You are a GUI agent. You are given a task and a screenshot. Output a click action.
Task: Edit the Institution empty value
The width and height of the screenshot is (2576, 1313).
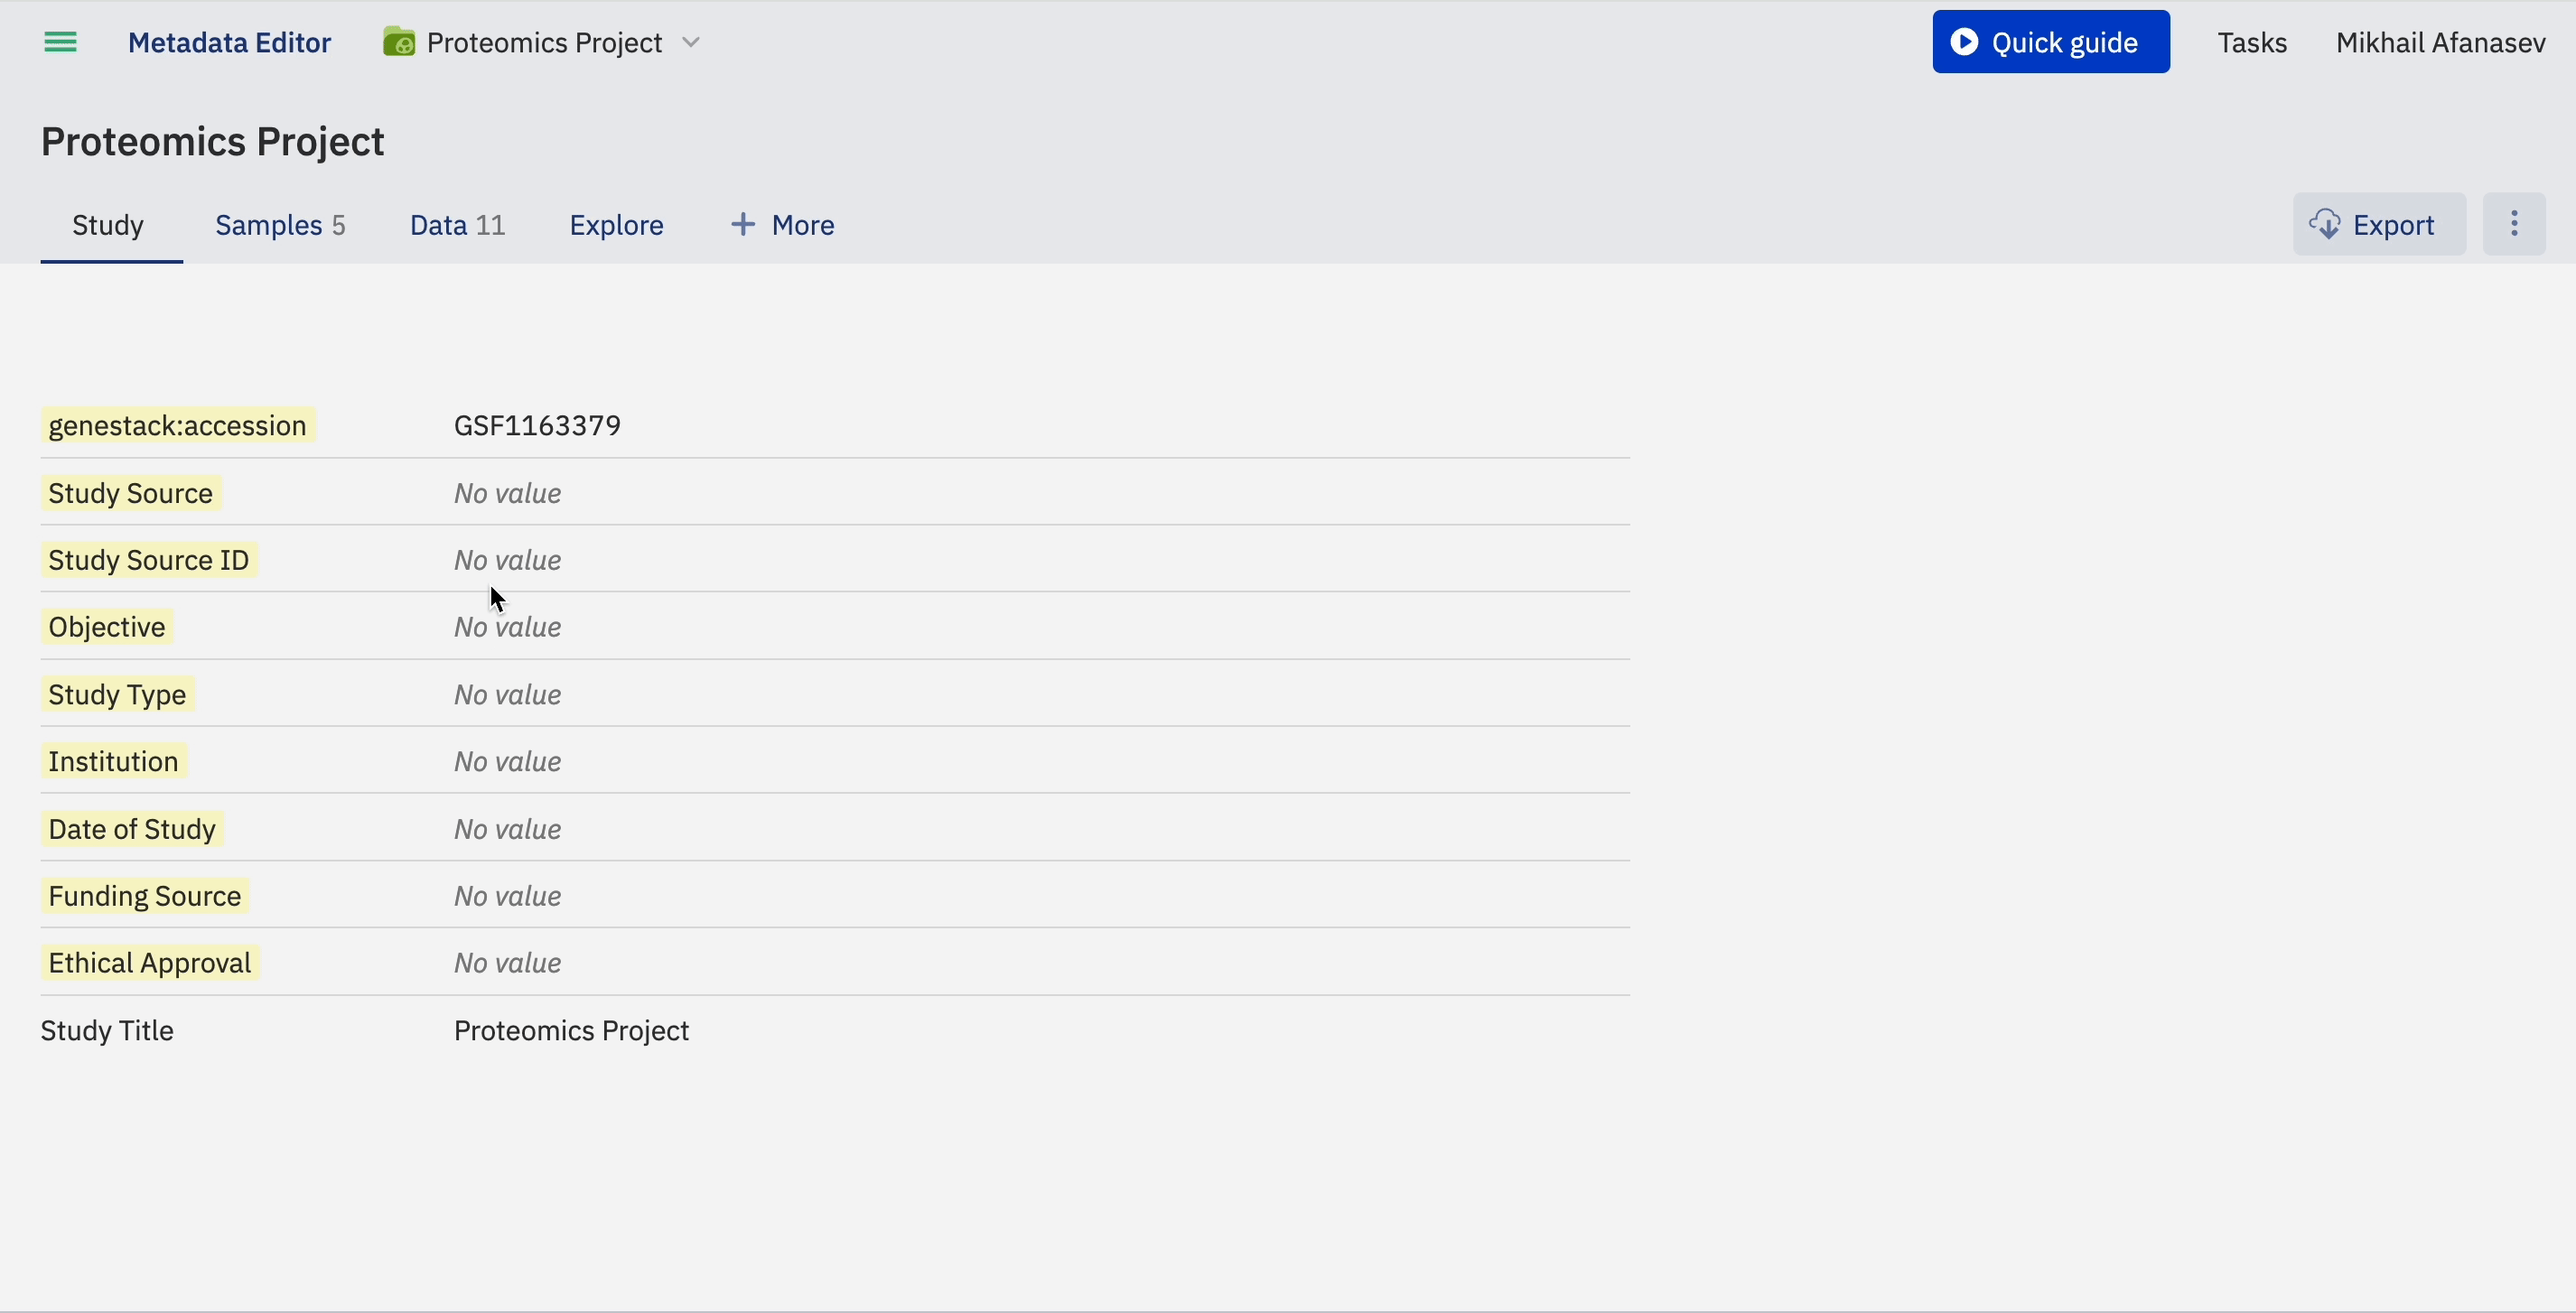[507, 761]
